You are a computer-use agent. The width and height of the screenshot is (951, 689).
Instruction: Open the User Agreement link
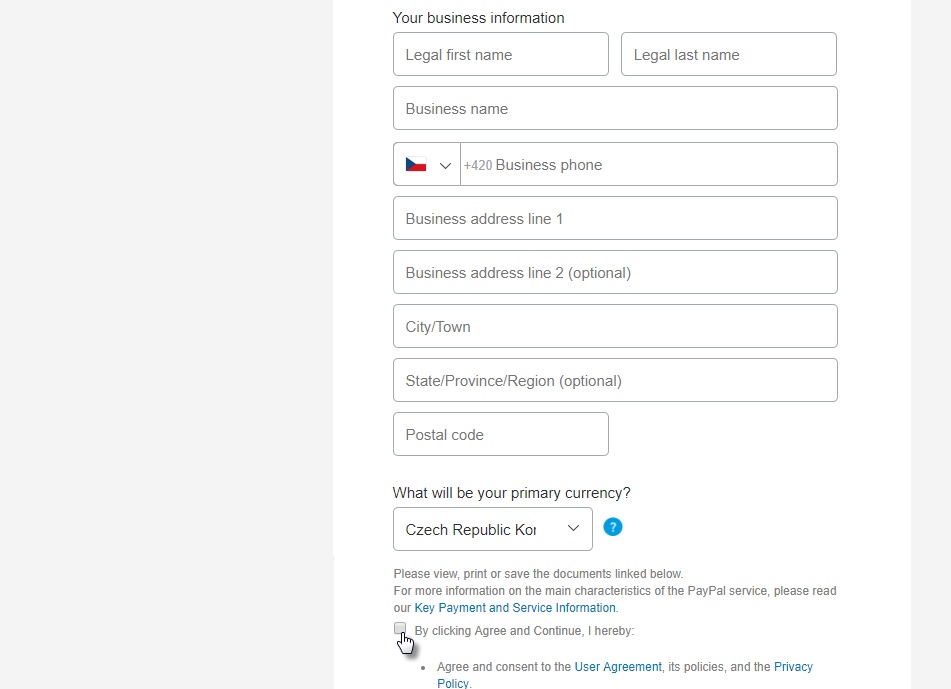click(618, 667)
